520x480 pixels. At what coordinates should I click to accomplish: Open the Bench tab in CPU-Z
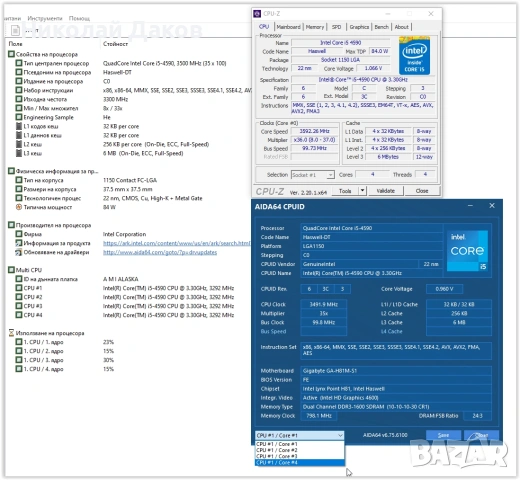(x=381, y=27)
